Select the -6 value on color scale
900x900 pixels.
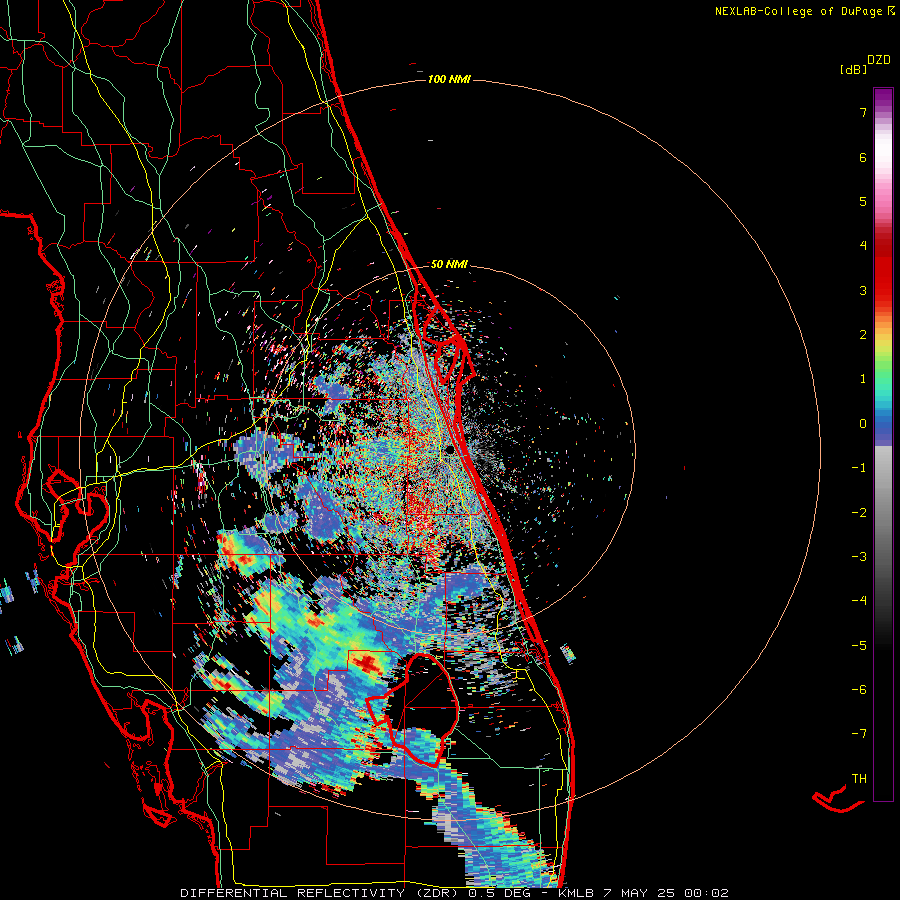859,690
